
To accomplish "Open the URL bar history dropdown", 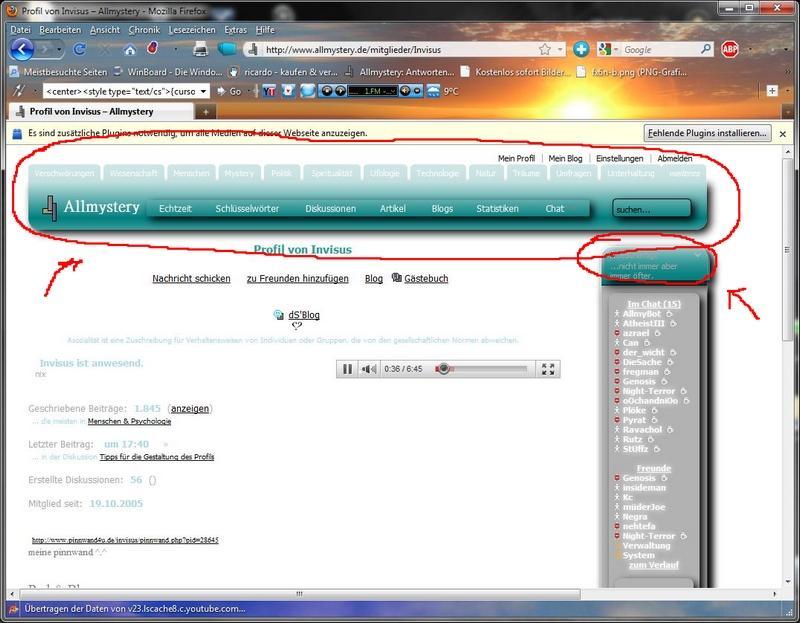I will coord(560,49).
